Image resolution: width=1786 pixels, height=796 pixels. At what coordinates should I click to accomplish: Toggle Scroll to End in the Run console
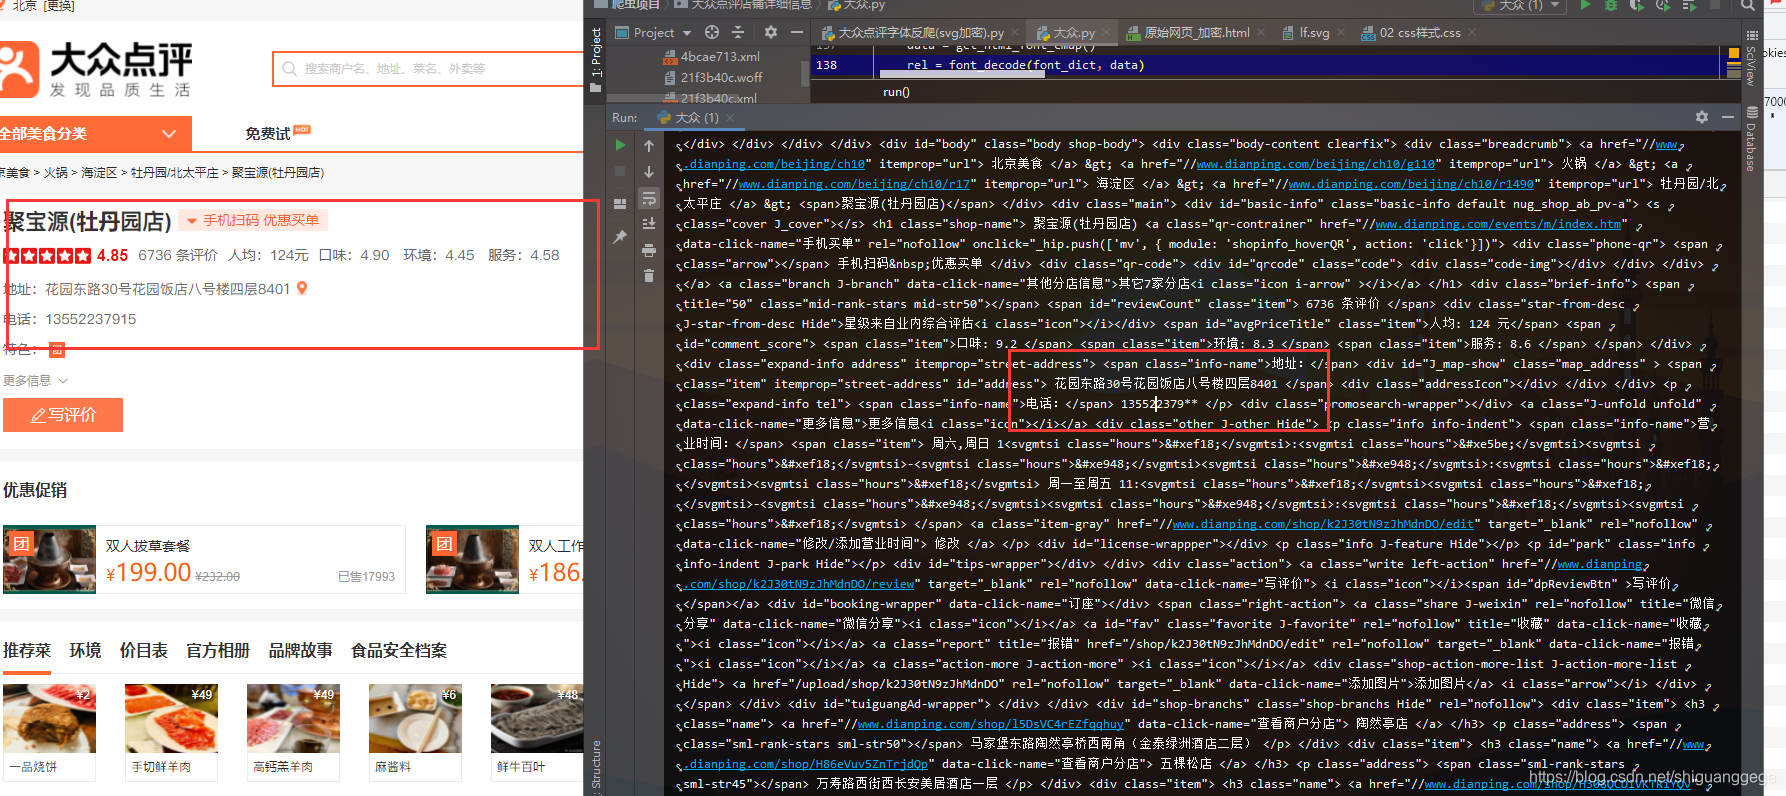(x=649, y=224)
